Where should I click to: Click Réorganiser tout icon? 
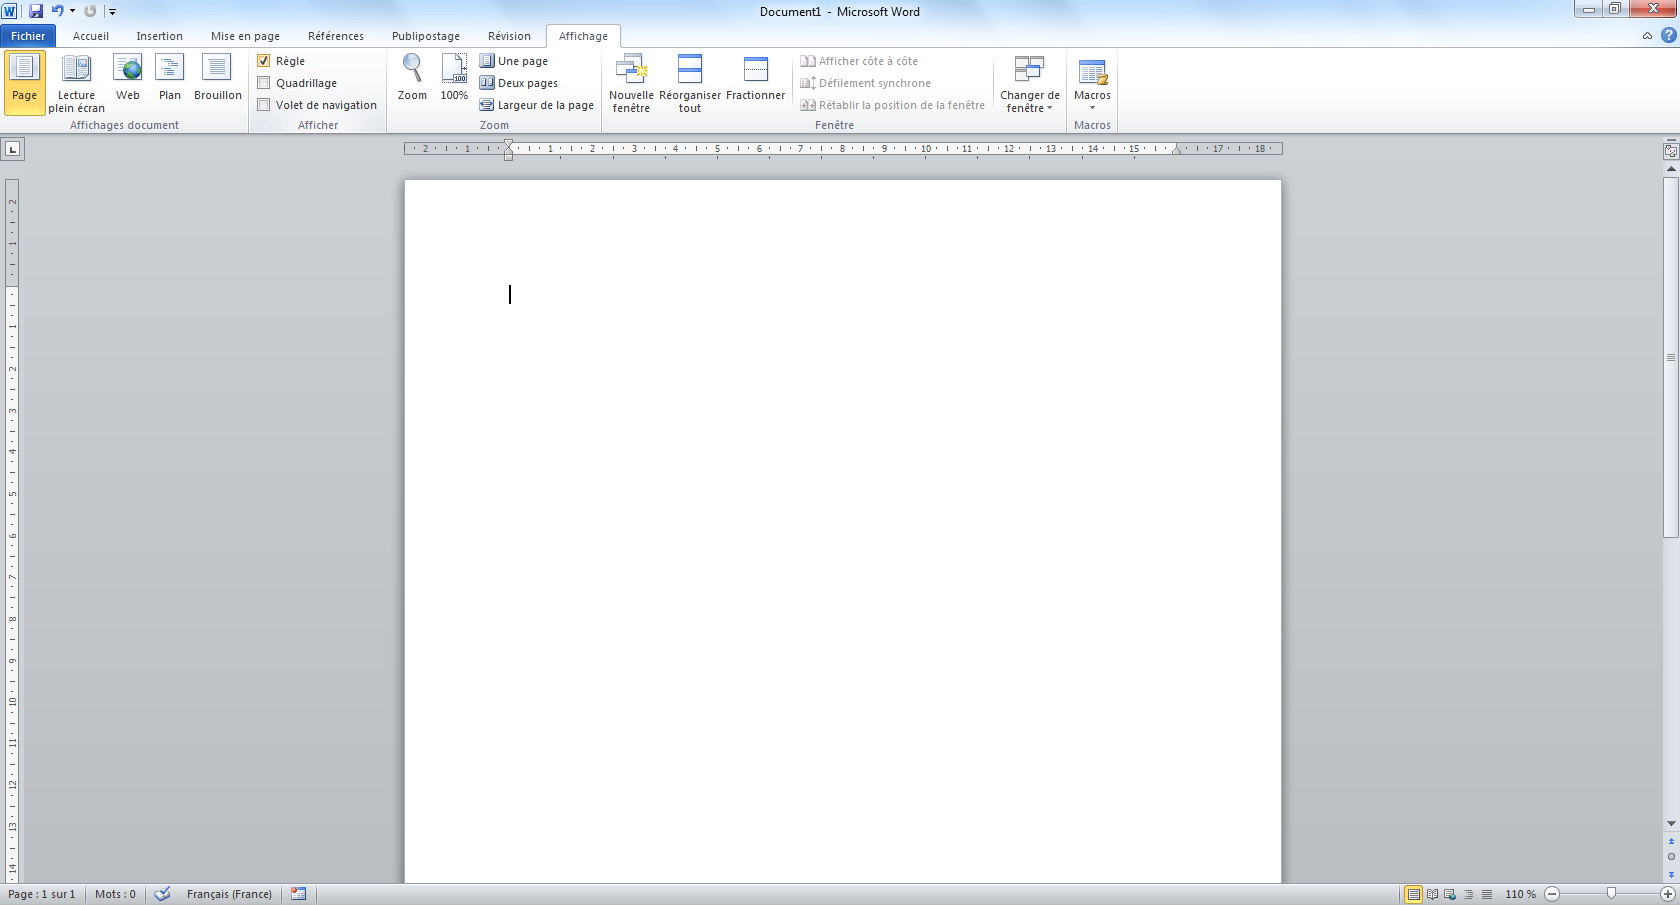(689, 82)
